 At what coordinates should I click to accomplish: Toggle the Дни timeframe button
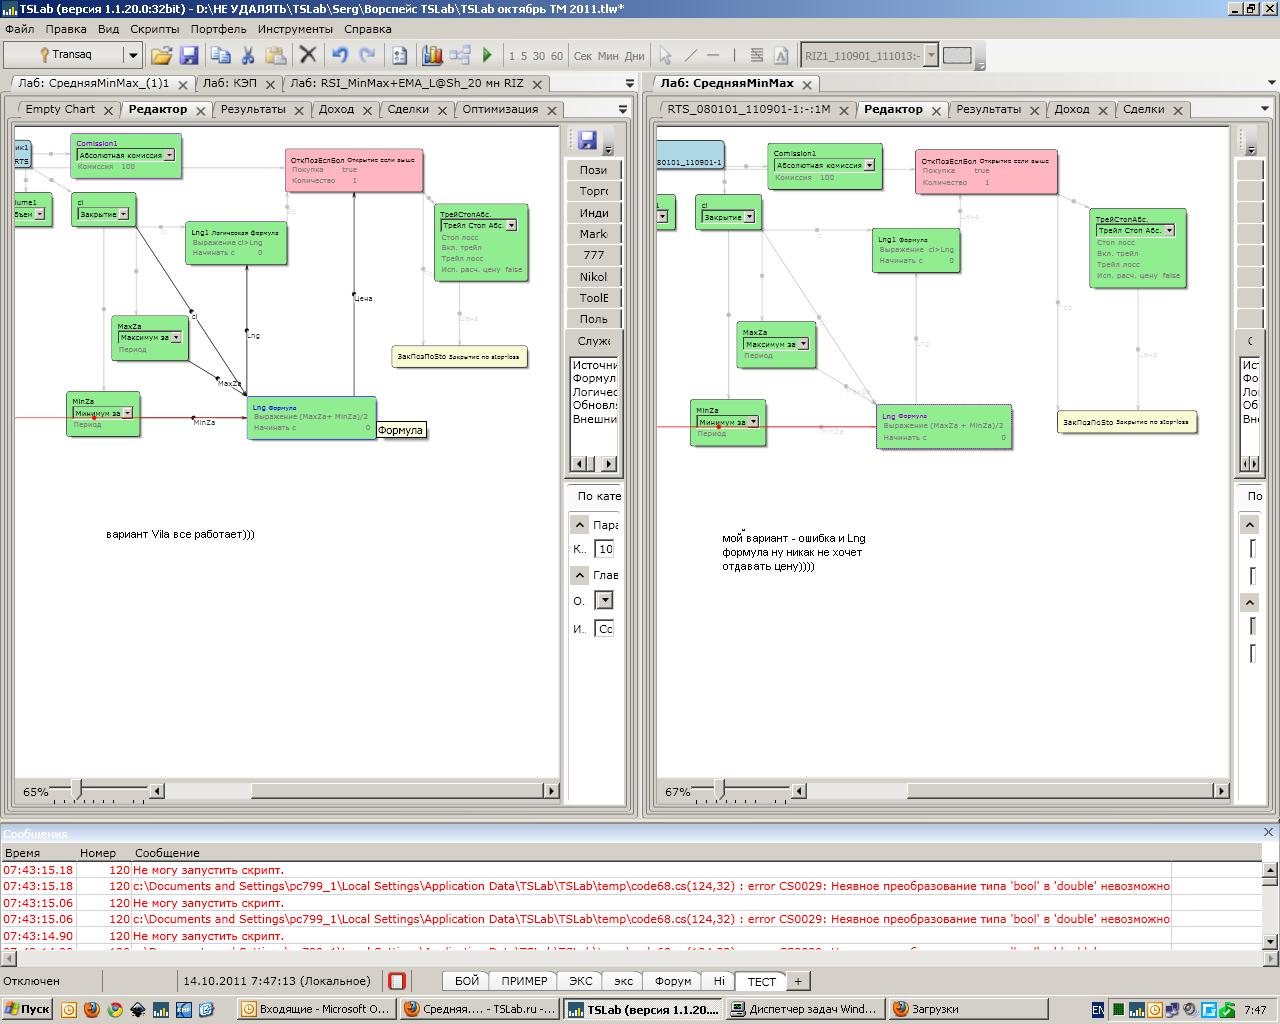point(635,56)
